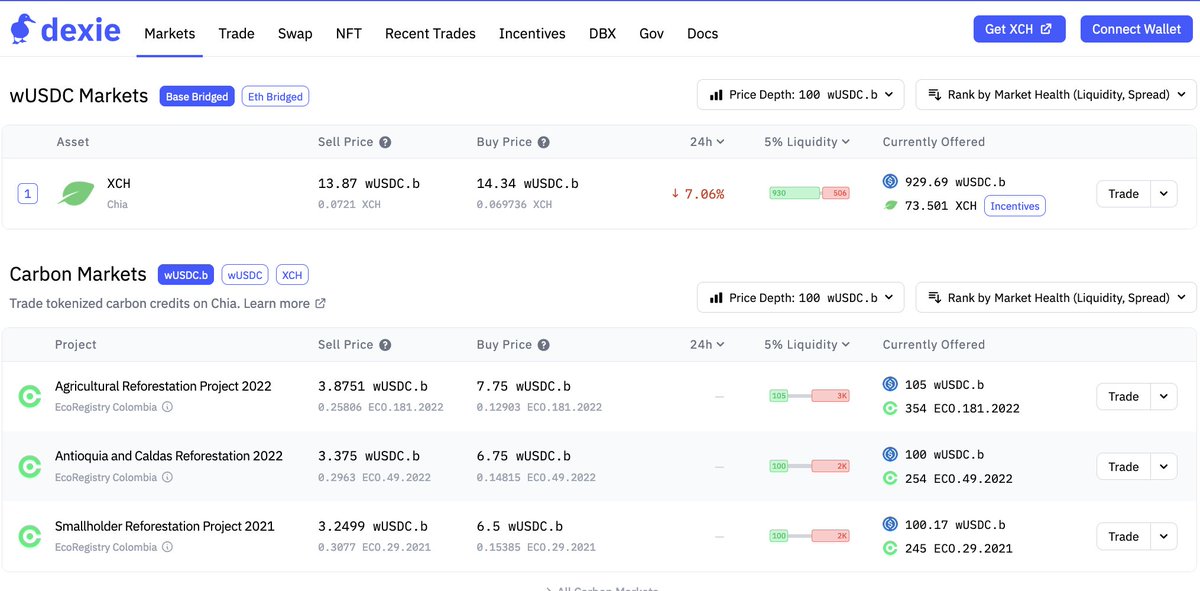Open the Incentives navigation tab

(532, 33)
